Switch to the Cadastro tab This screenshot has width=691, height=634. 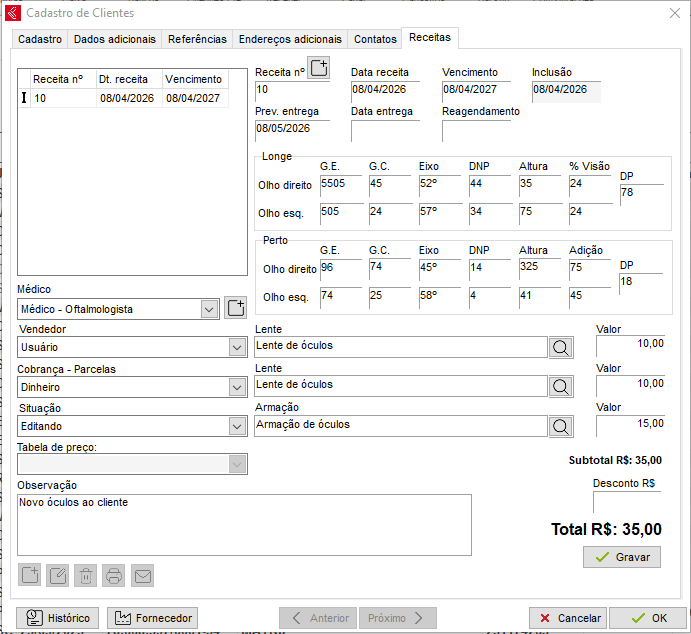(40, 39)
